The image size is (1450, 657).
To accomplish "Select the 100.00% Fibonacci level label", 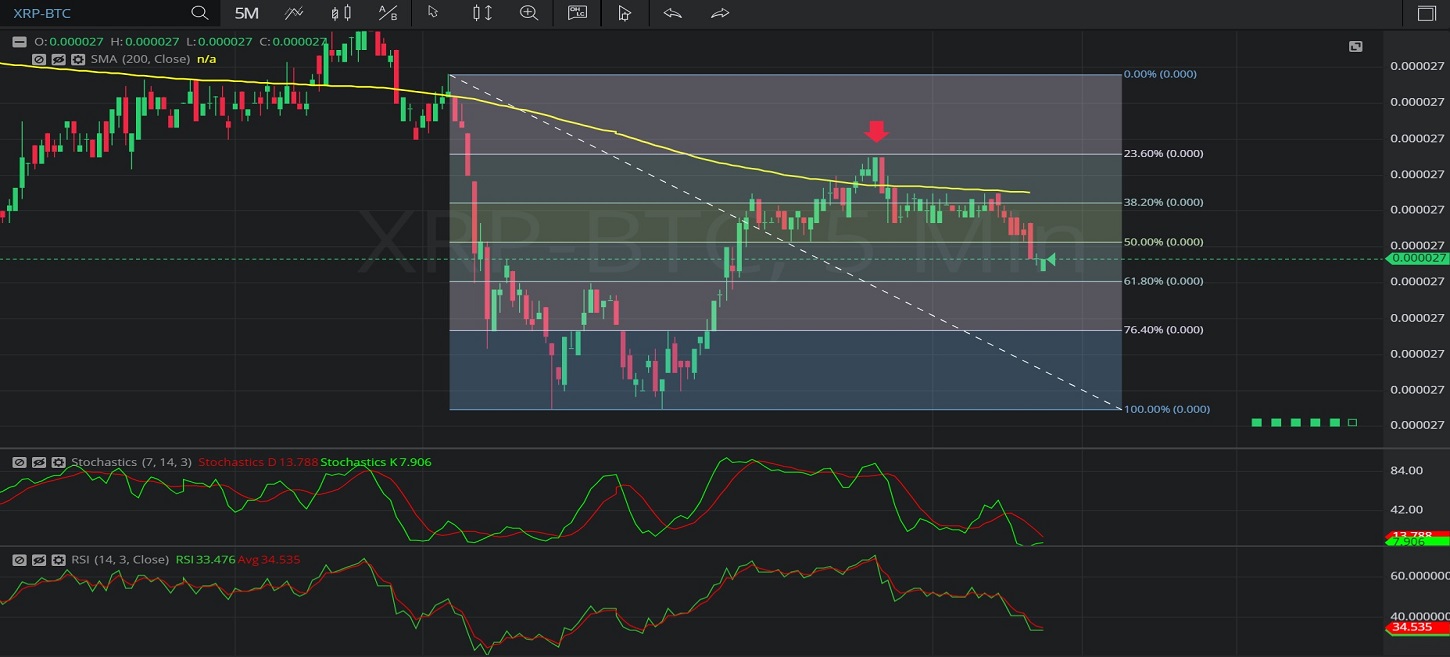I will (1167, 409).
